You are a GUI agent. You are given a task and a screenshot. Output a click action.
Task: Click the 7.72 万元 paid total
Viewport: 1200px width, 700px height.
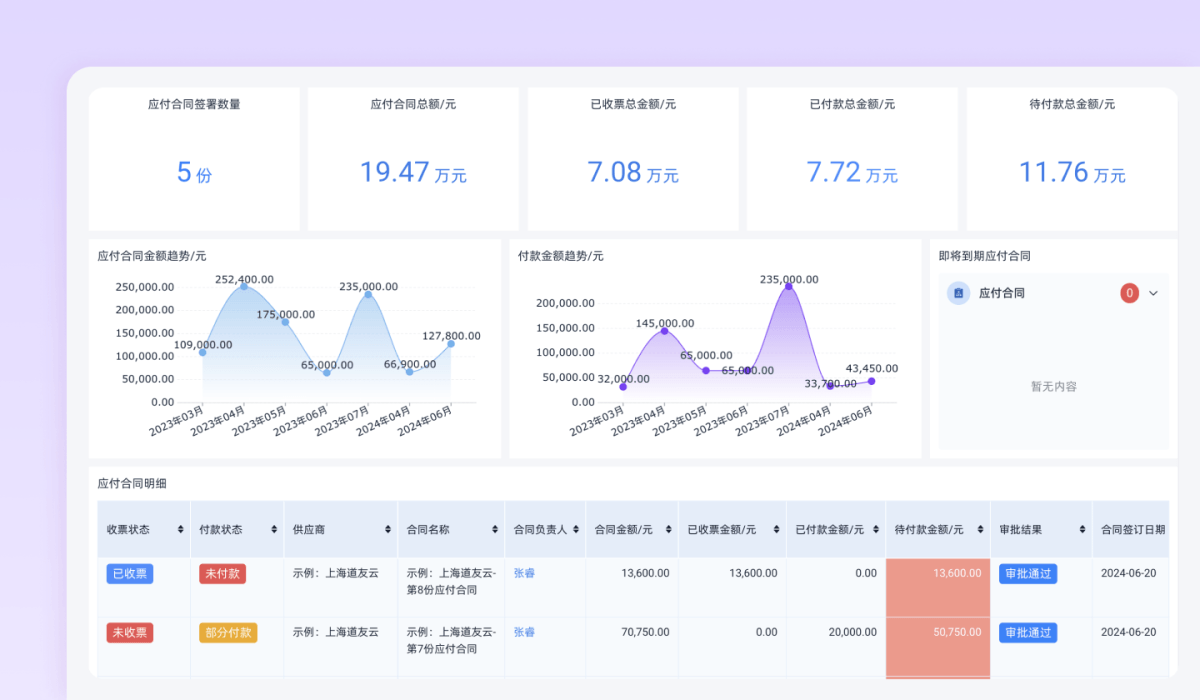click(x=852, y=173)
